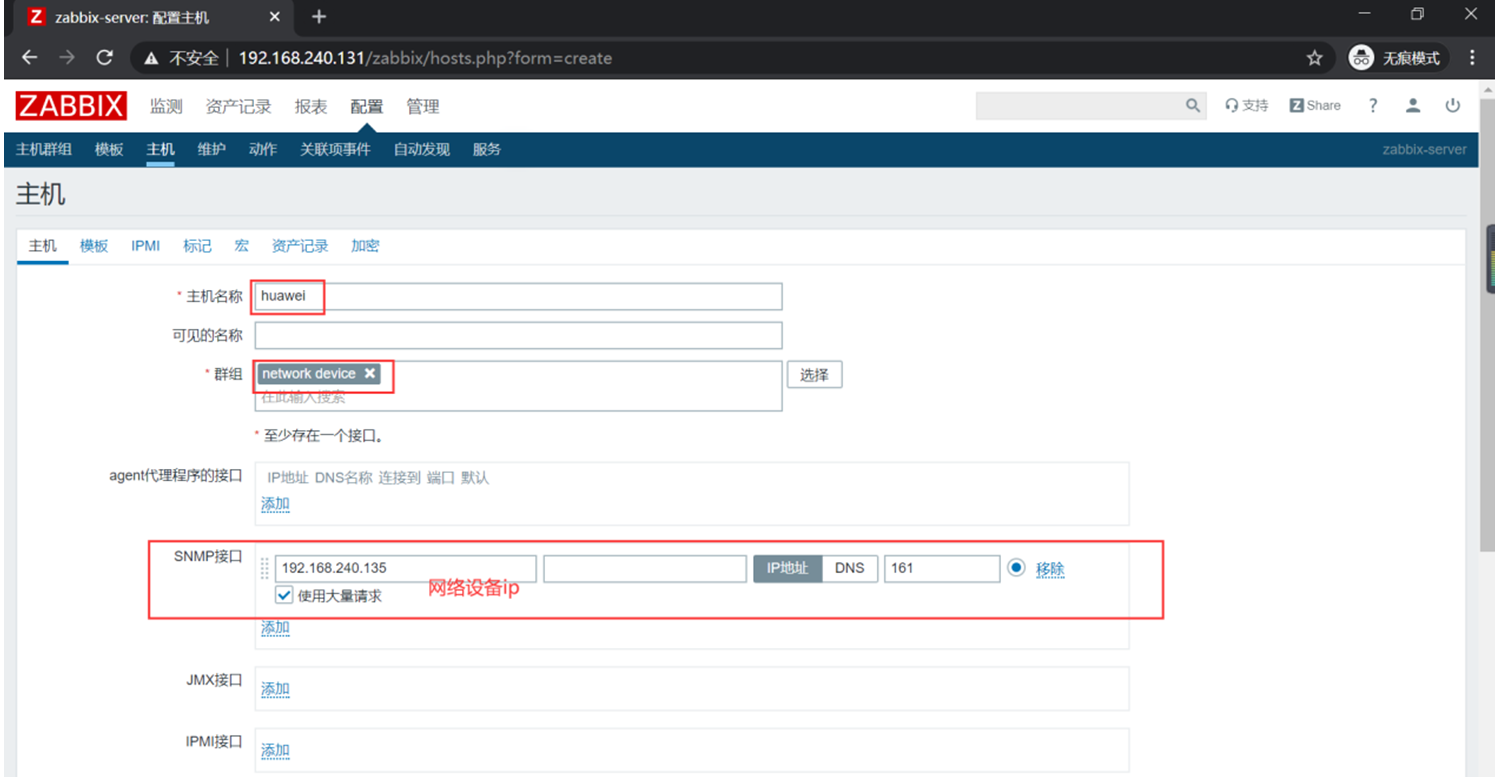Grab the SNMP interface drag handle
This screenshot has height=777, width=1495.
265,568
